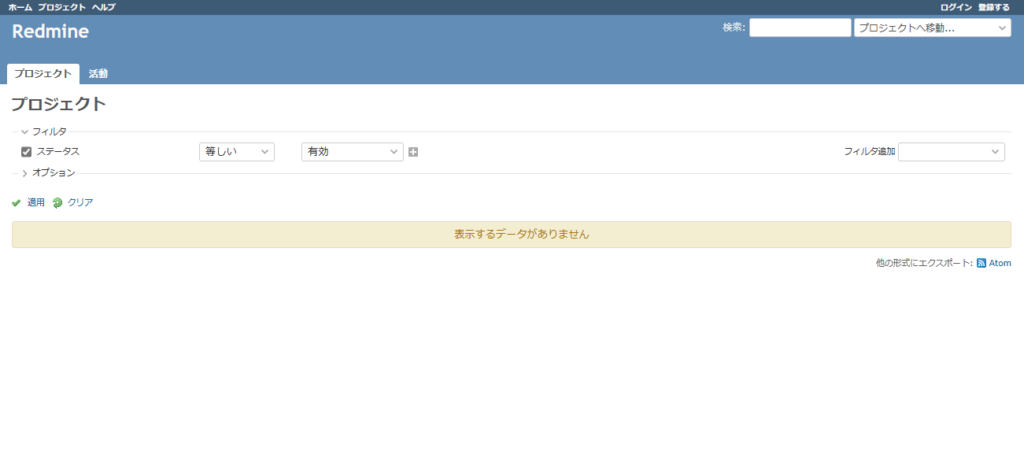
Task: Click the クリア link
Action: click(80, 203)
